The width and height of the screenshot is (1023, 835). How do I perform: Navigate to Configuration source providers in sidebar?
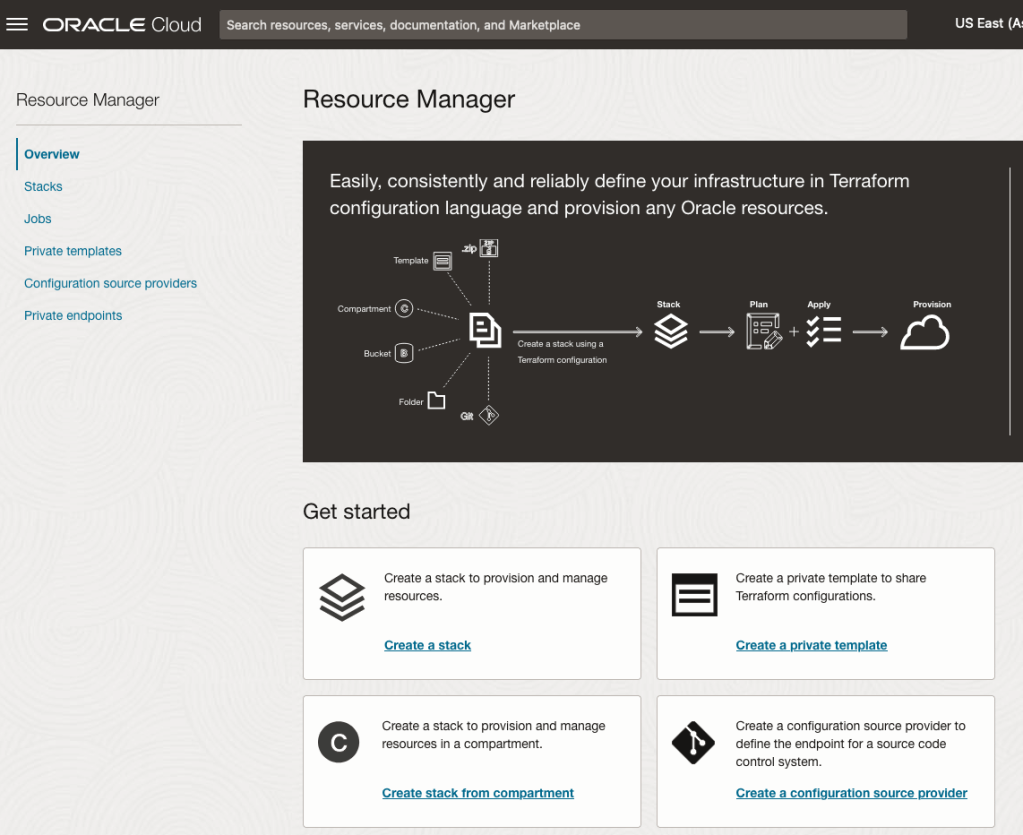coord(110,283)
